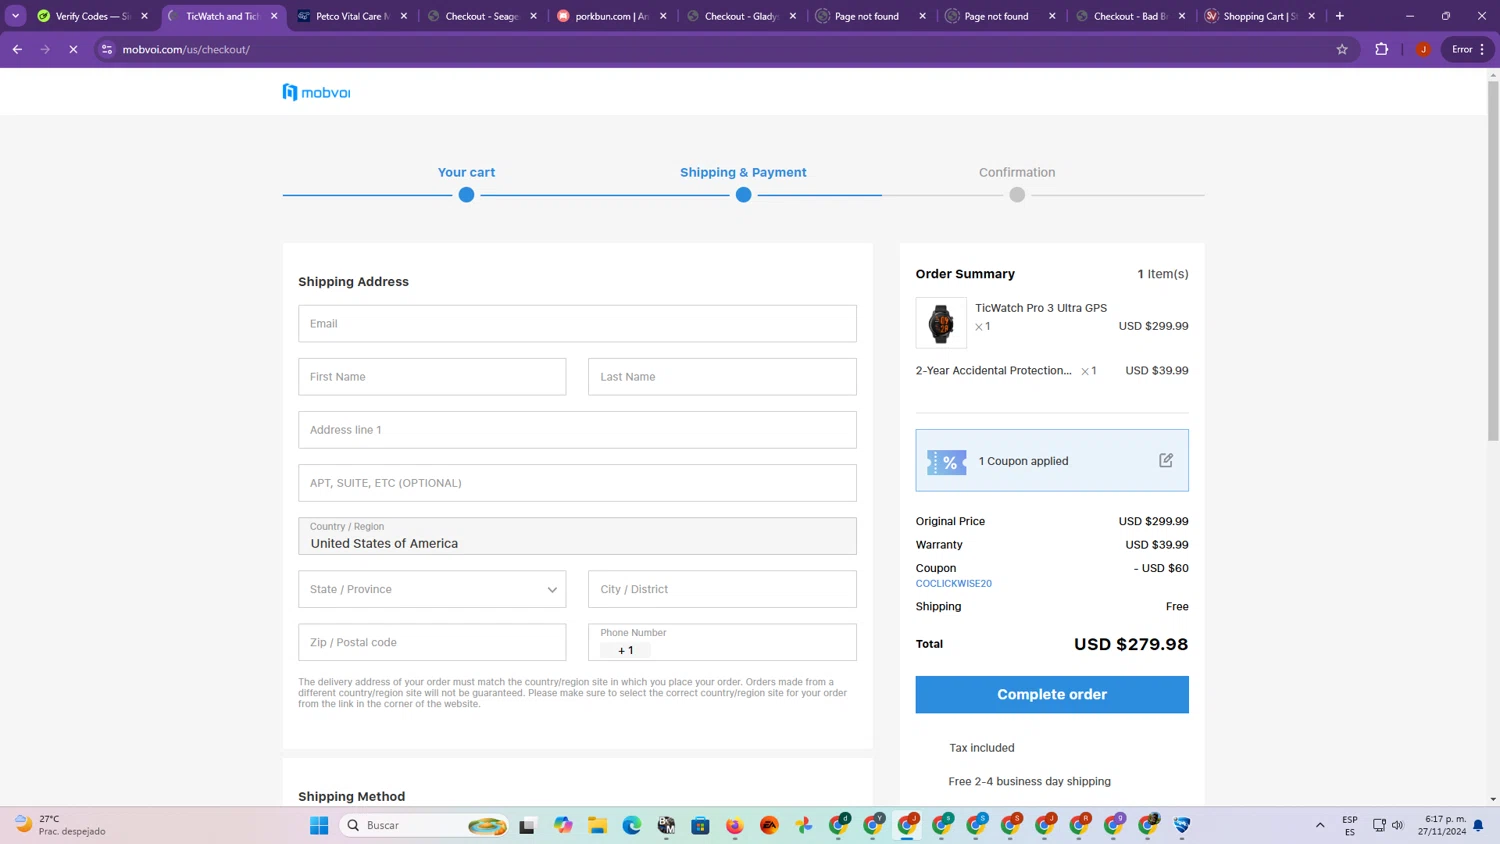Open EA app from taskbar
This screenshot has width=1500, height=844.
click(x=769, y=825)
